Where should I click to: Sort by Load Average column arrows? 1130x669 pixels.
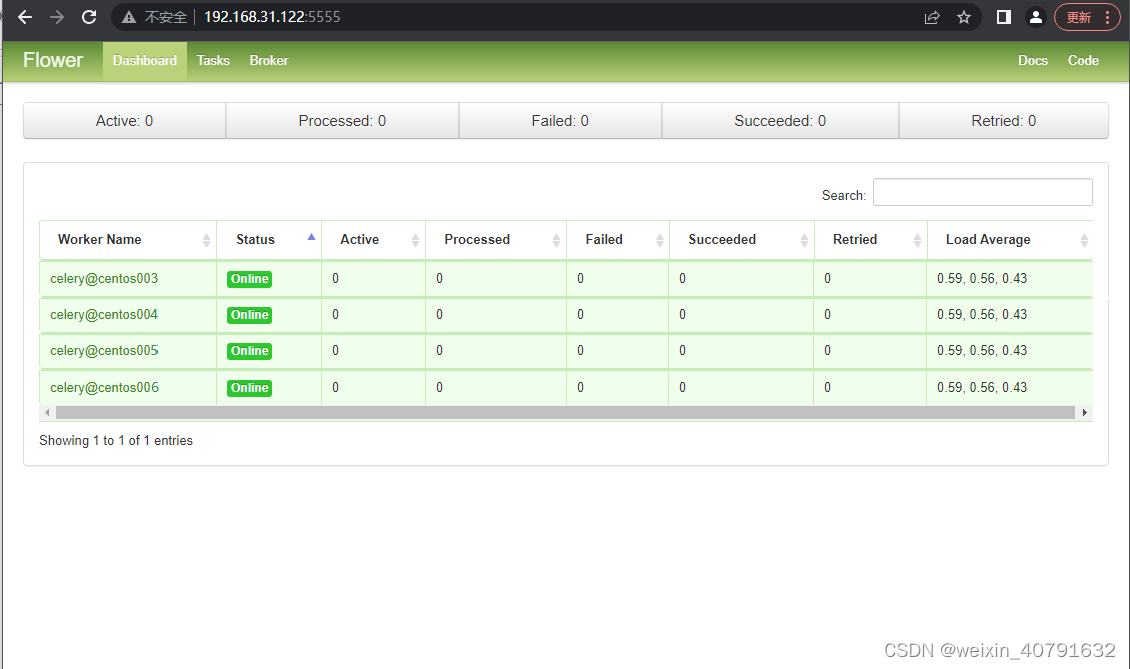coord(1084,240)
